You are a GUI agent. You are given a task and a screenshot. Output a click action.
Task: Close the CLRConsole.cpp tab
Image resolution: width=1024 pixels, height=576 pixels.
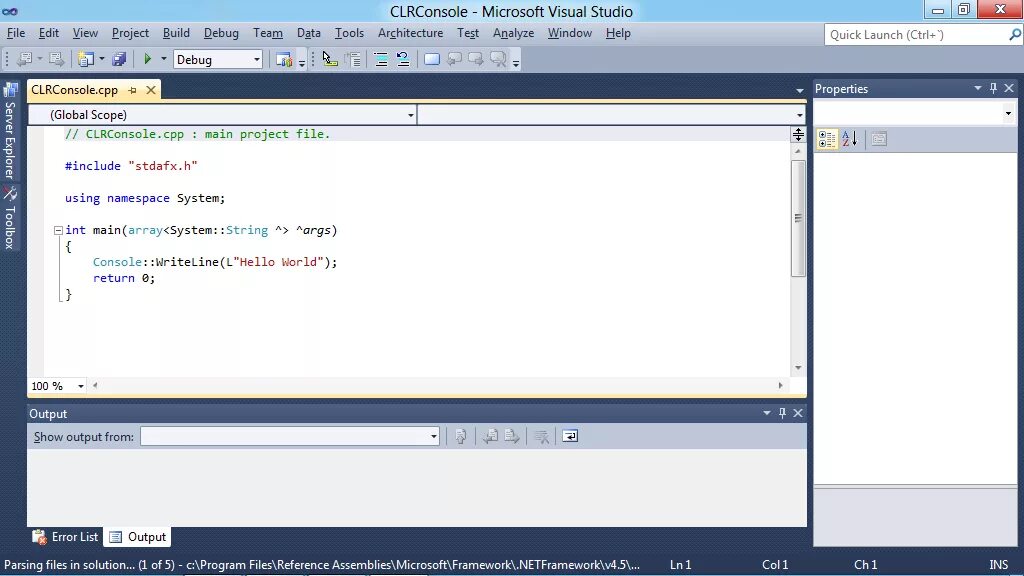tap(151, 90)
